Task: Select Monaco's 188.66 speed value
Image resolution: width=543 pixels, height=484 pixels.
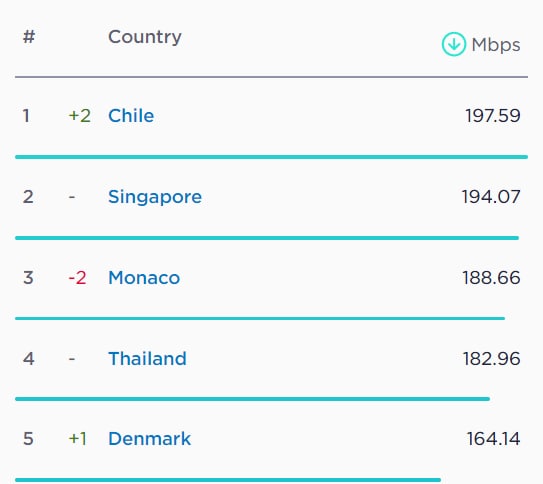Action: (491, 278)
